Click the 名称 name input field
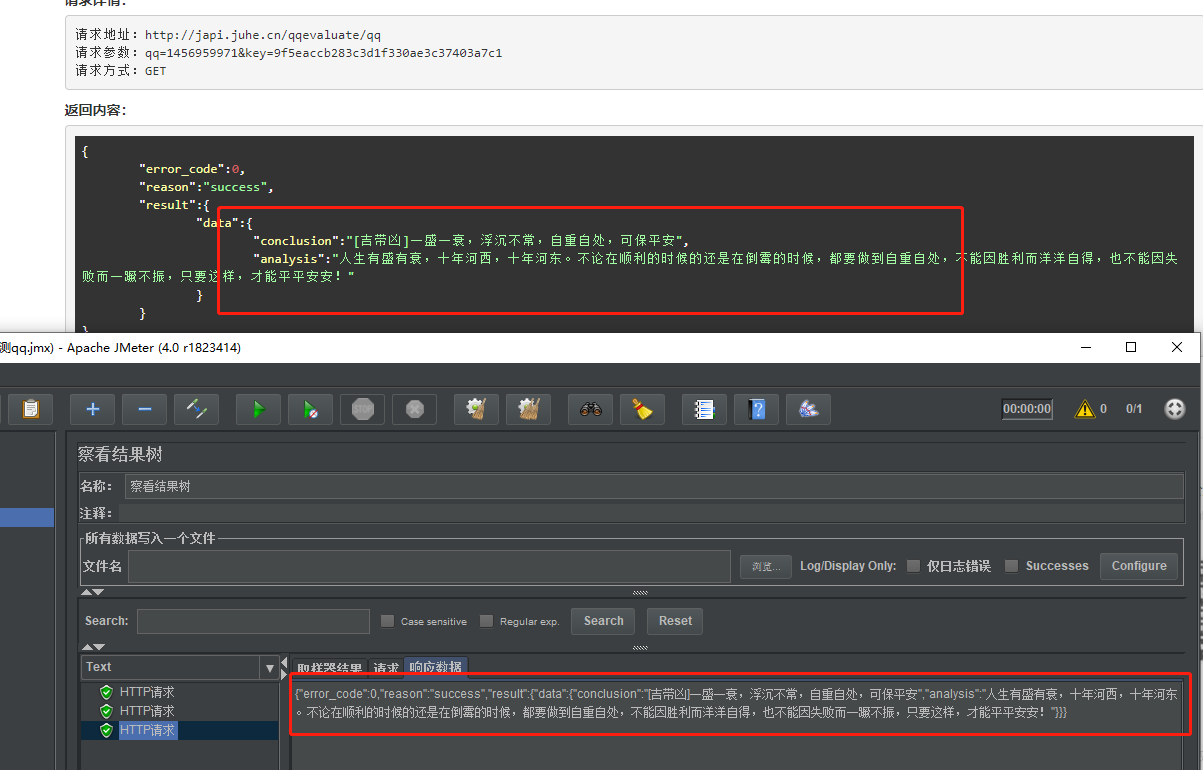The height and width of the screenshot is (770, 1203). coord(655,486)
